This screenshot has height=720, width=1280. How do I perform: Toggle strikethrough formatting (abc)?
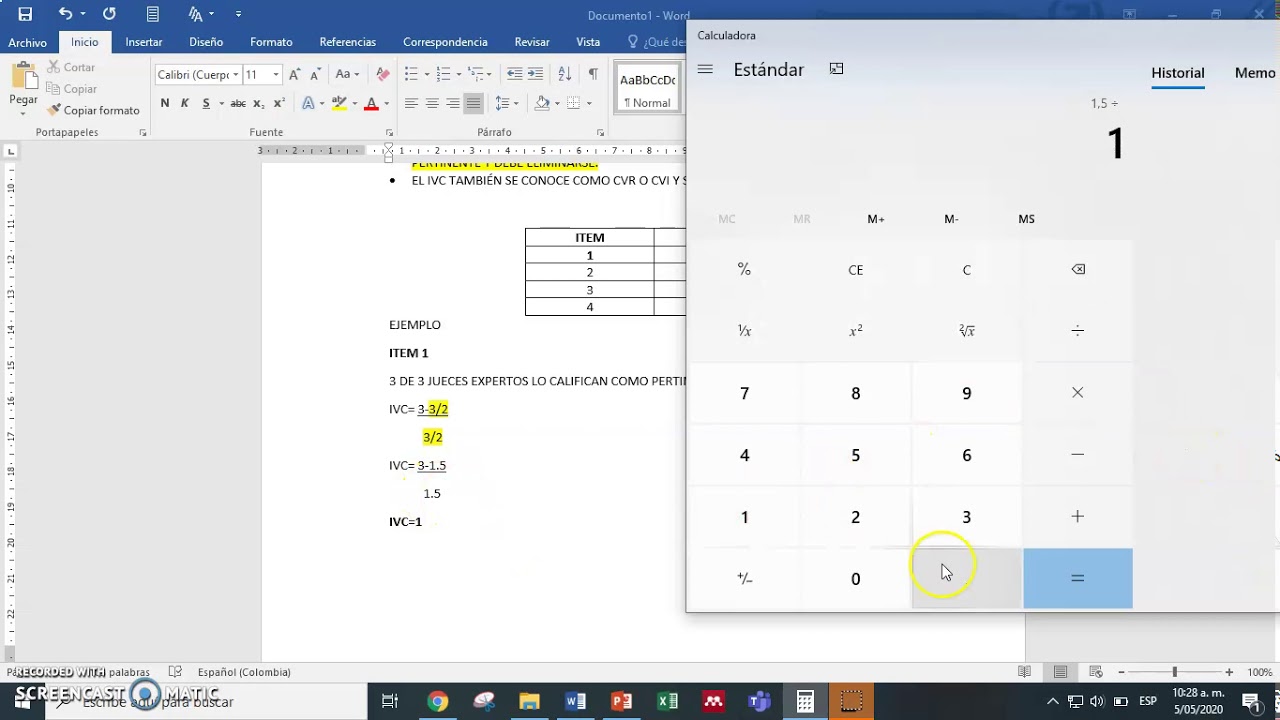click(238, 103)
